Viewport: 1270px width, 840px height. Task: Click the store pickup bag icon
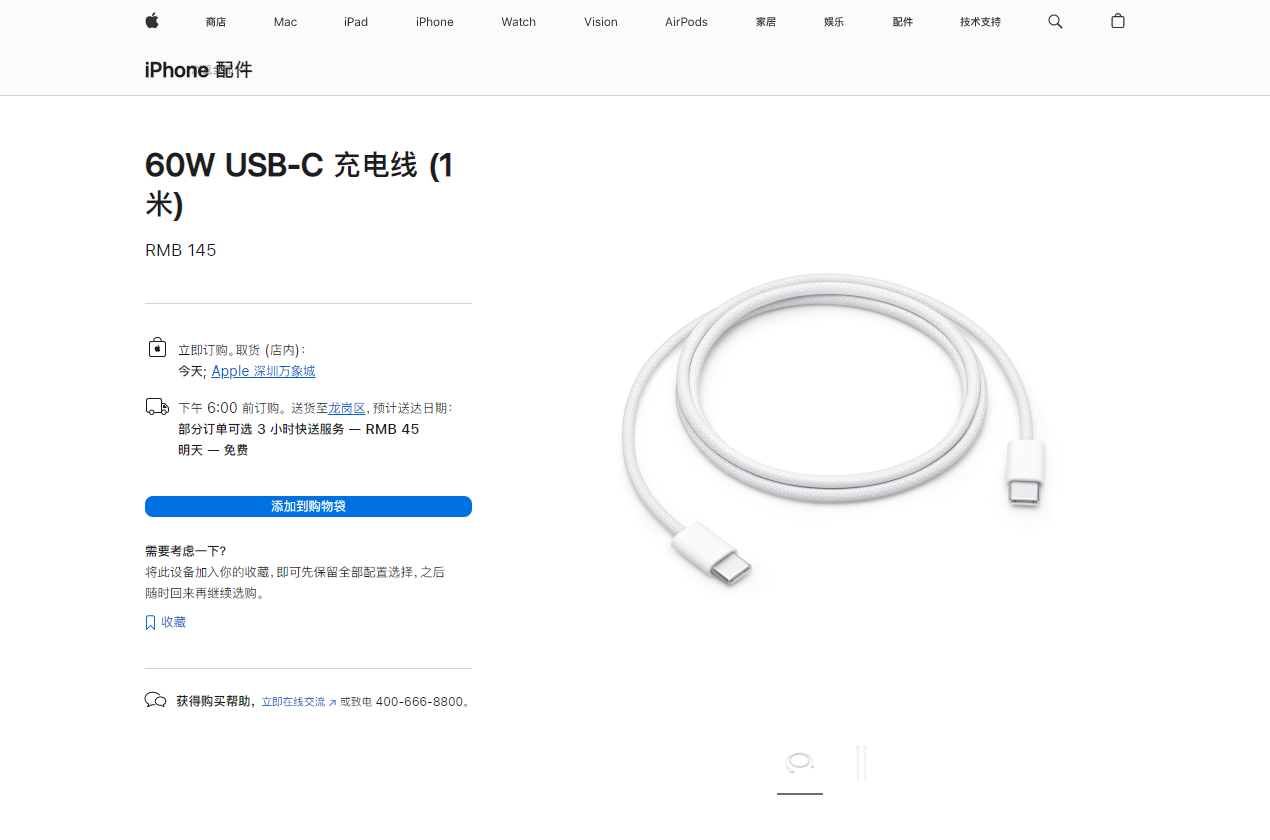[157, 347]
